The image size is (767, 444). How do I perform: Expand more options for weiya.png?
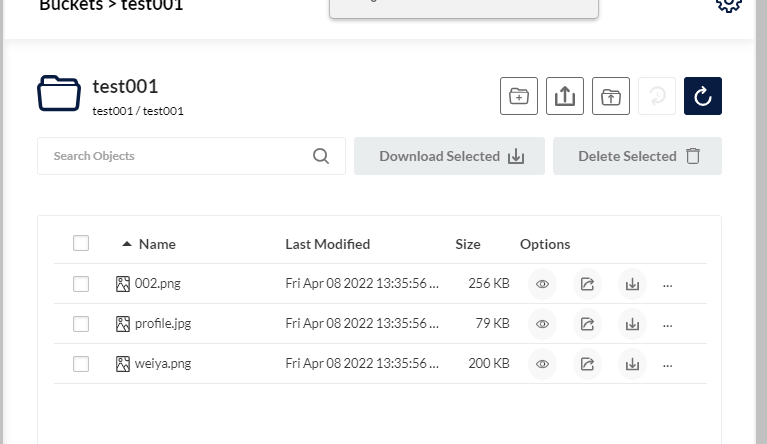pos(668,364)
